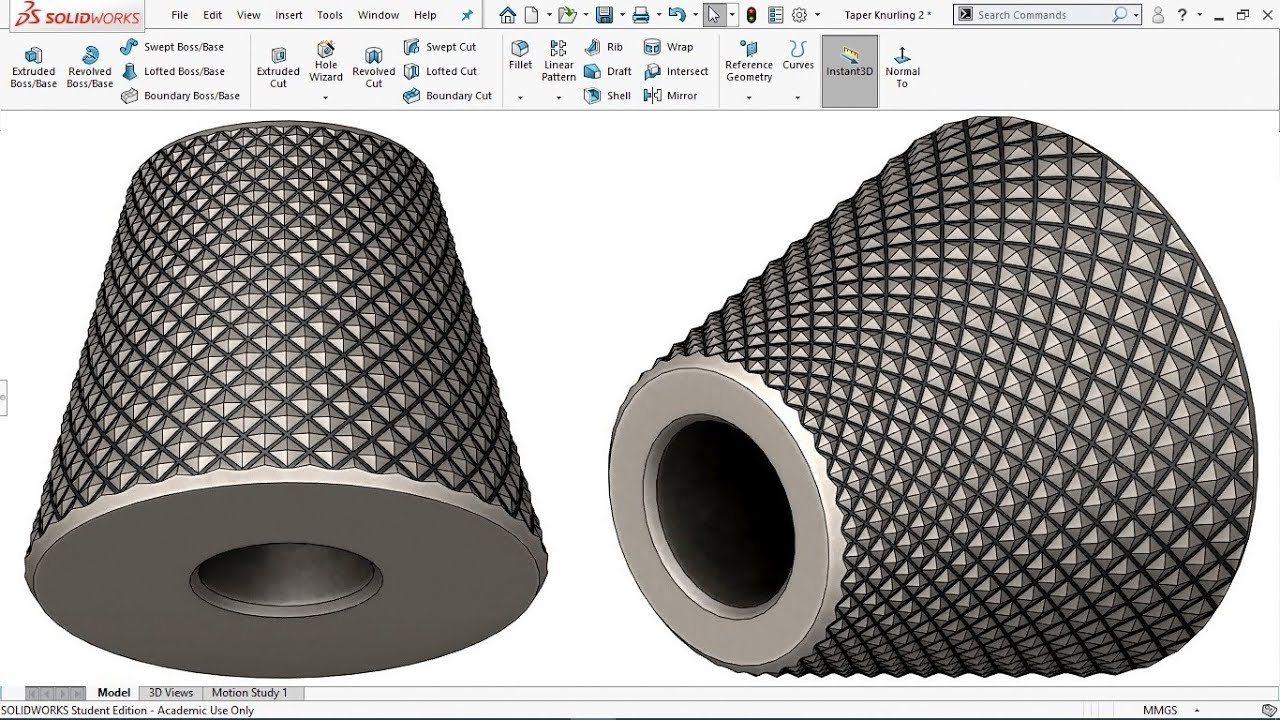The image size is (1280, 720).
Task: Apply the Draft feature tool
Action: (608, 71)
